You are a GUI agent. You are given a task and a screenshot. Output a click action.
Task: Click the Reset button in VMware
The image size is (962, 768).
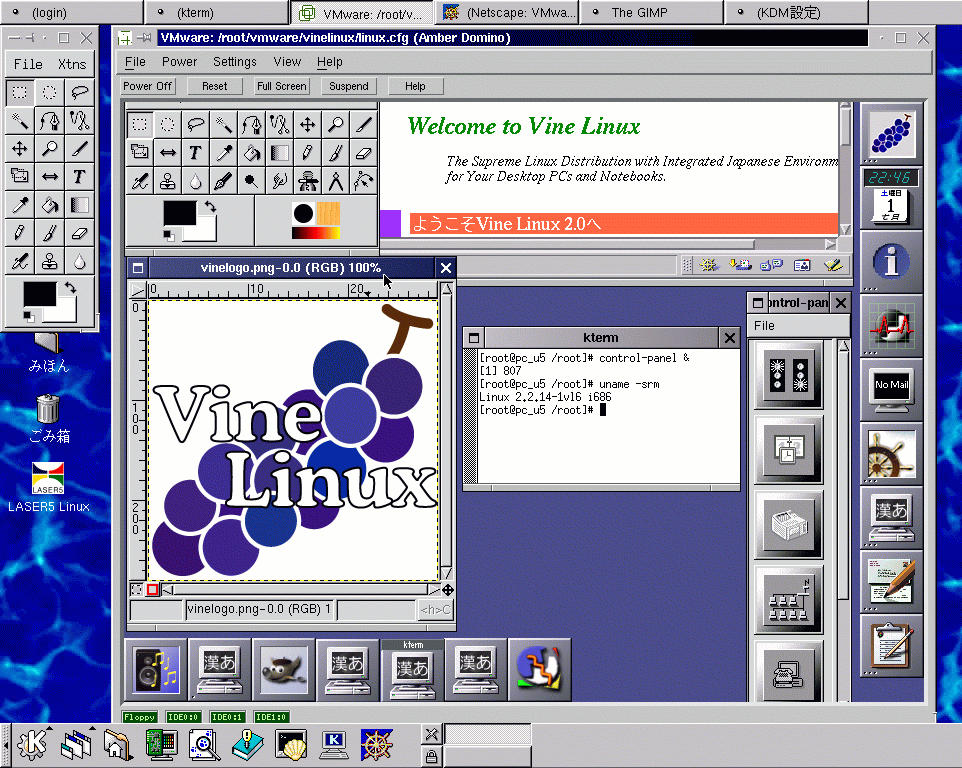215,86
